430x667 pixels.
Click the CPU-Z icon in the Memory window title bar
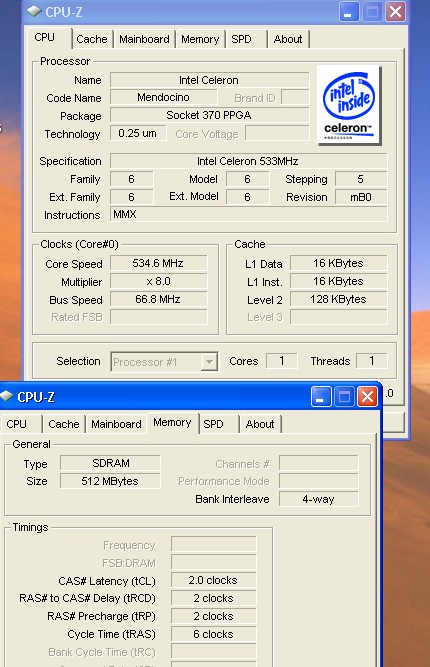point(7,396)
